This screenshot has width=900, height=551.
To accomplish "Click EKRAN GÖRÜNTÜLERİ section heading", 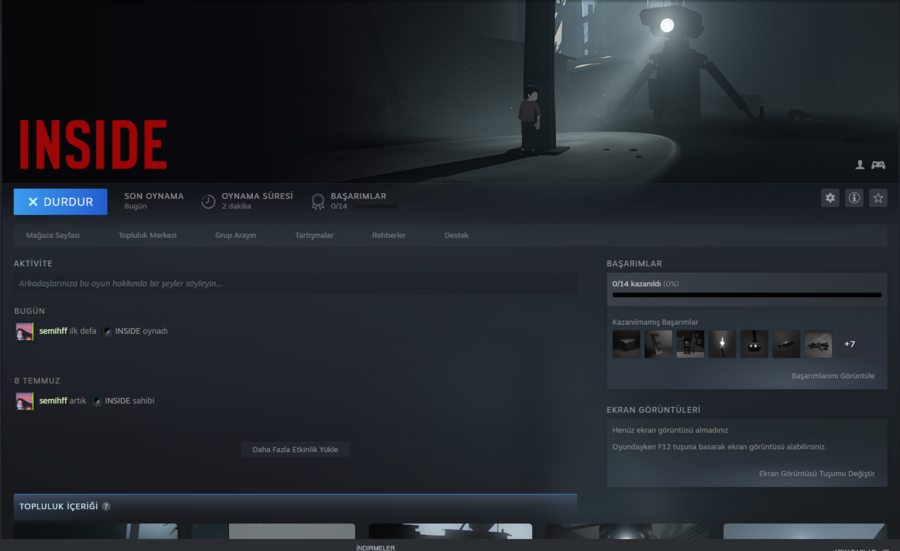I will click(653, 410).
